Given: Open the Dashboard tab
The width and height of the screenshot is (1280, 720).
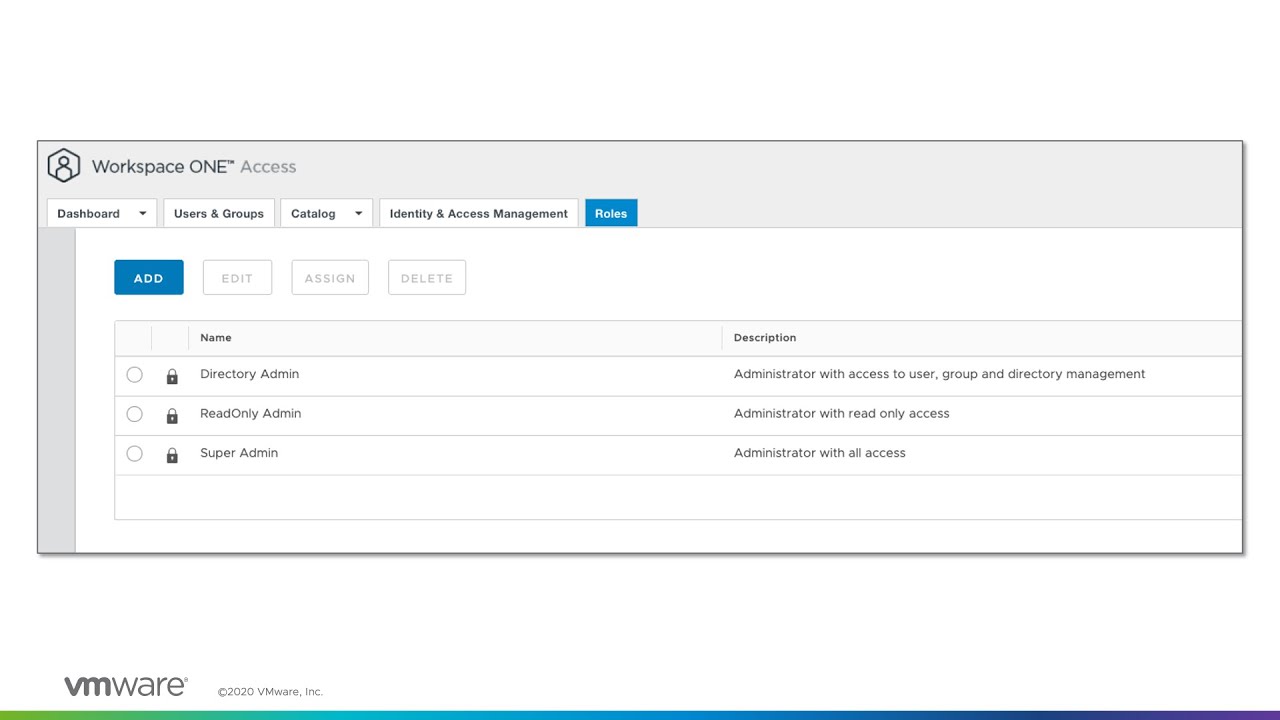Looking at the screenshot, I should click(101, 213).
